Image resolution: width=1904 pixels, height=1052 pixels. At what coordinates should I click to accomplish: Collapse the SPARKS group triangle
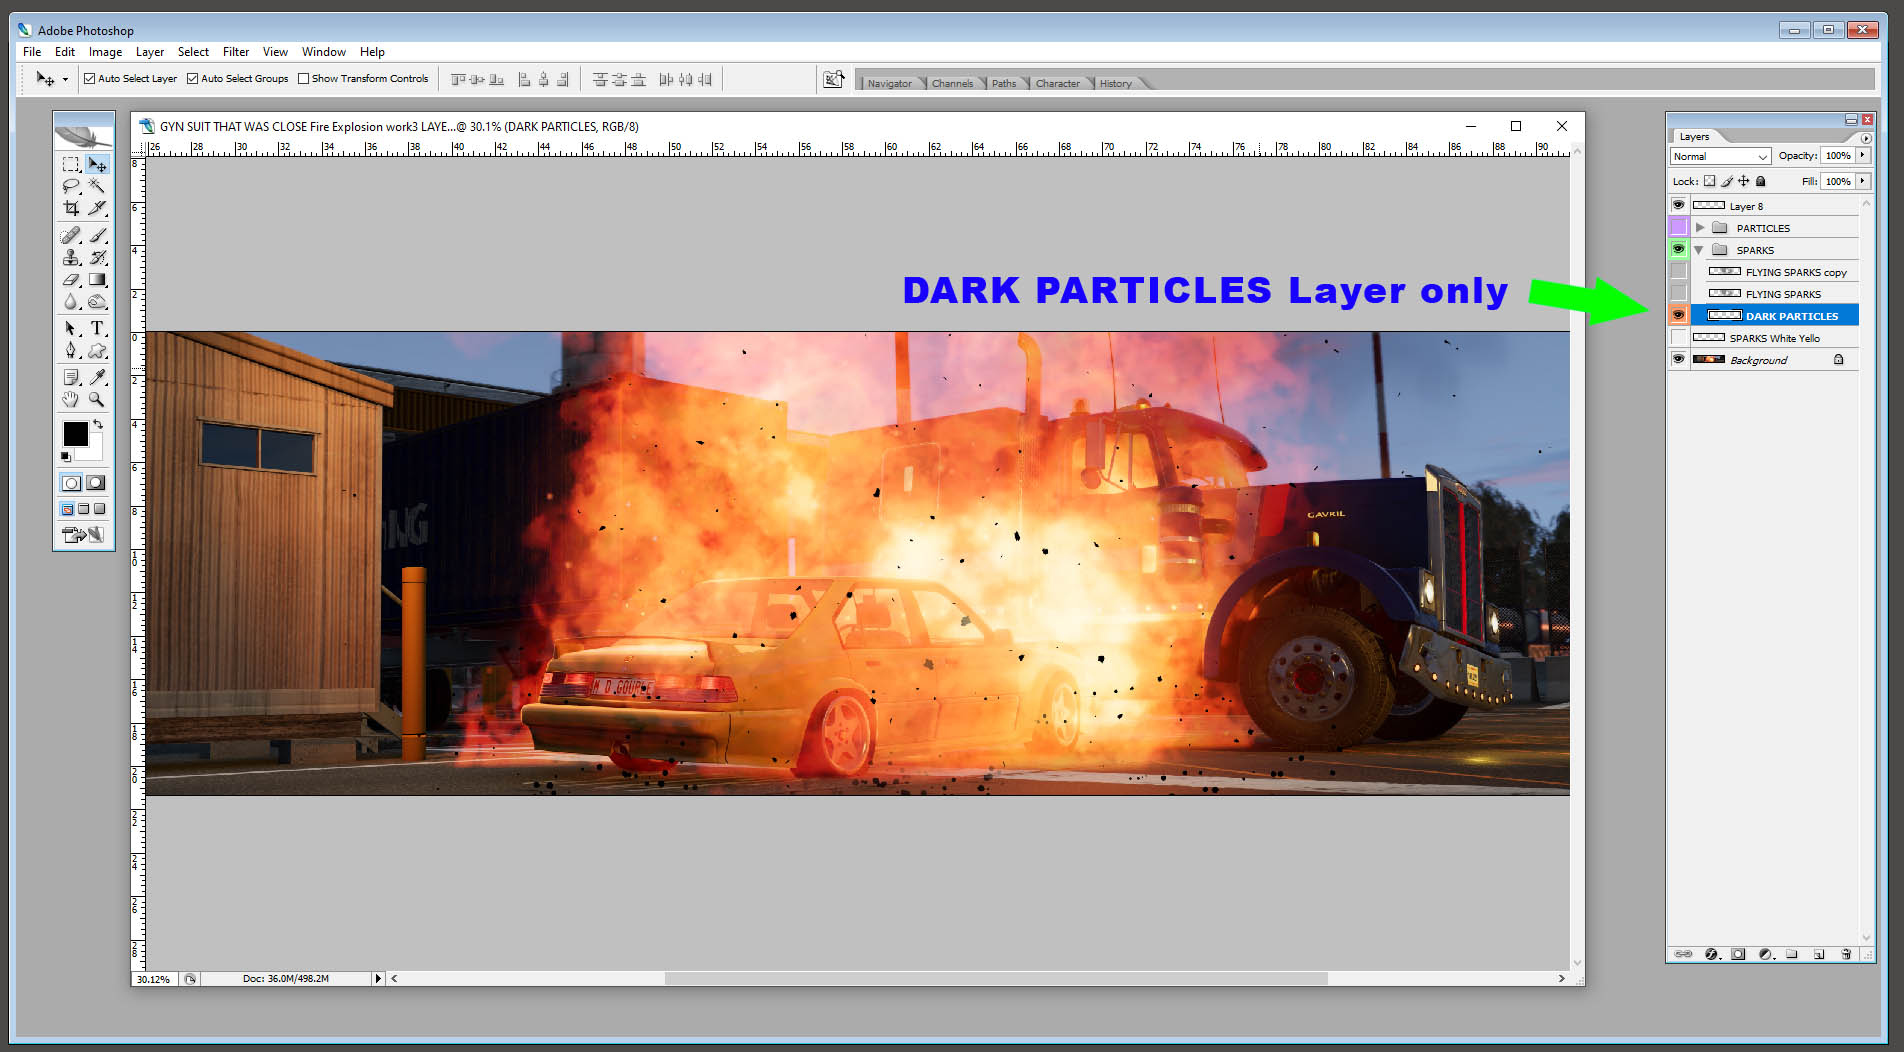click(x=1699, y=250)
